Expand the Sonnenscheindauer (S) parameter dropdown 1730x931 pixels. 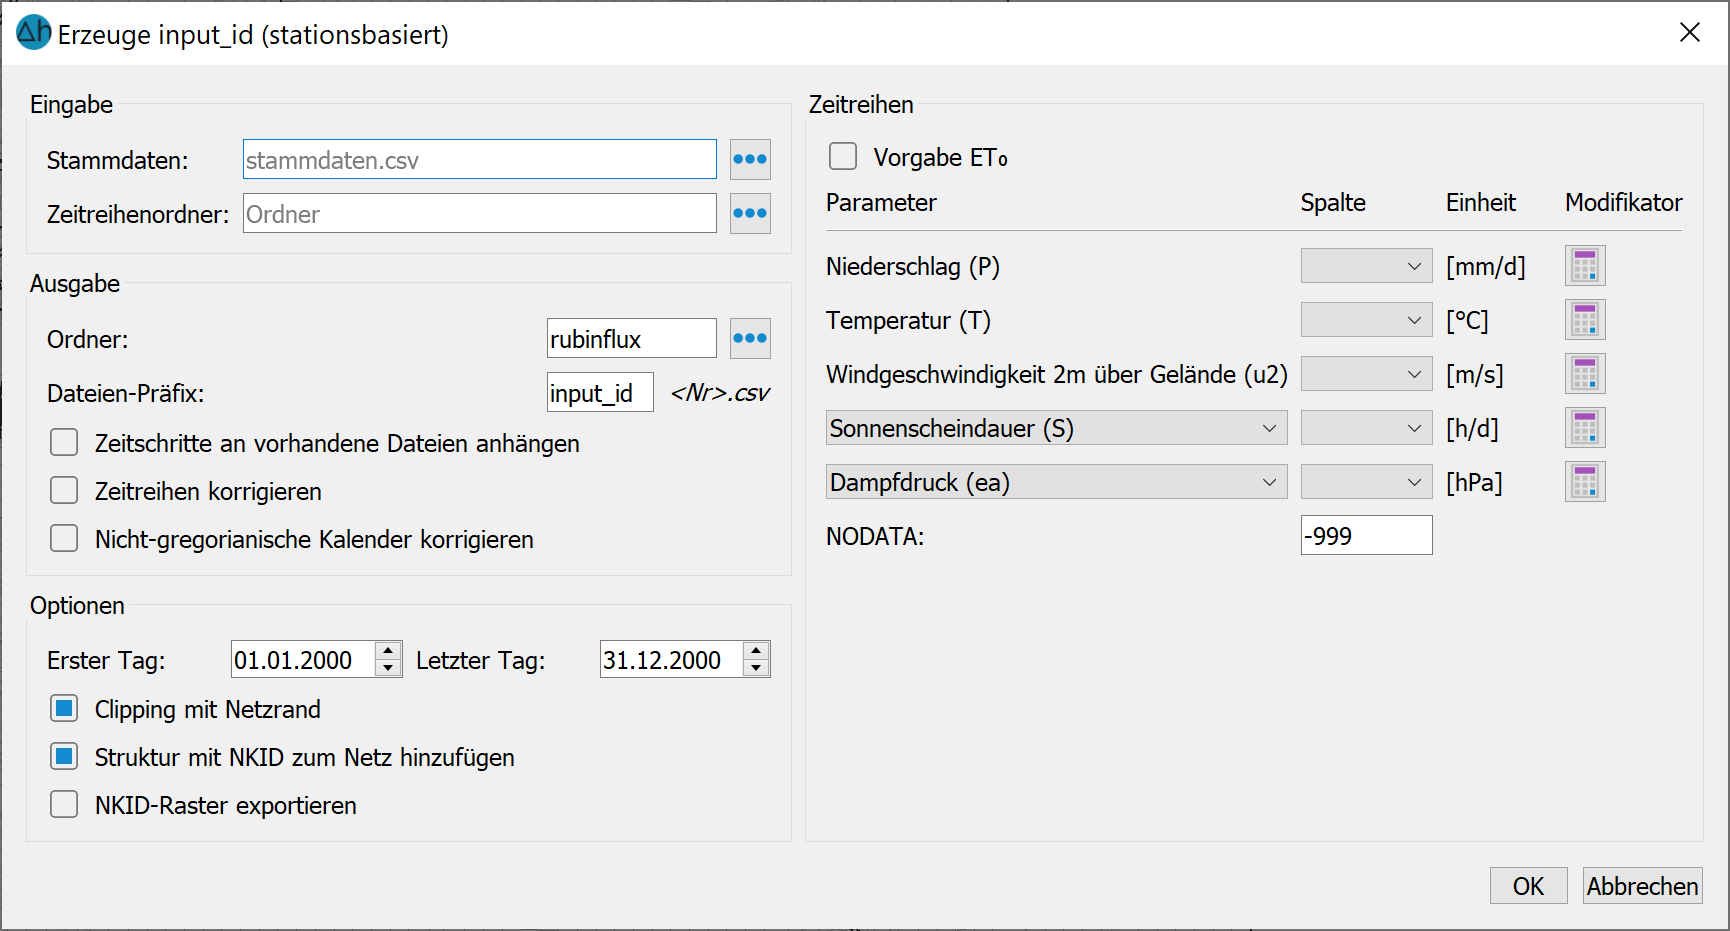point(1056,428)
